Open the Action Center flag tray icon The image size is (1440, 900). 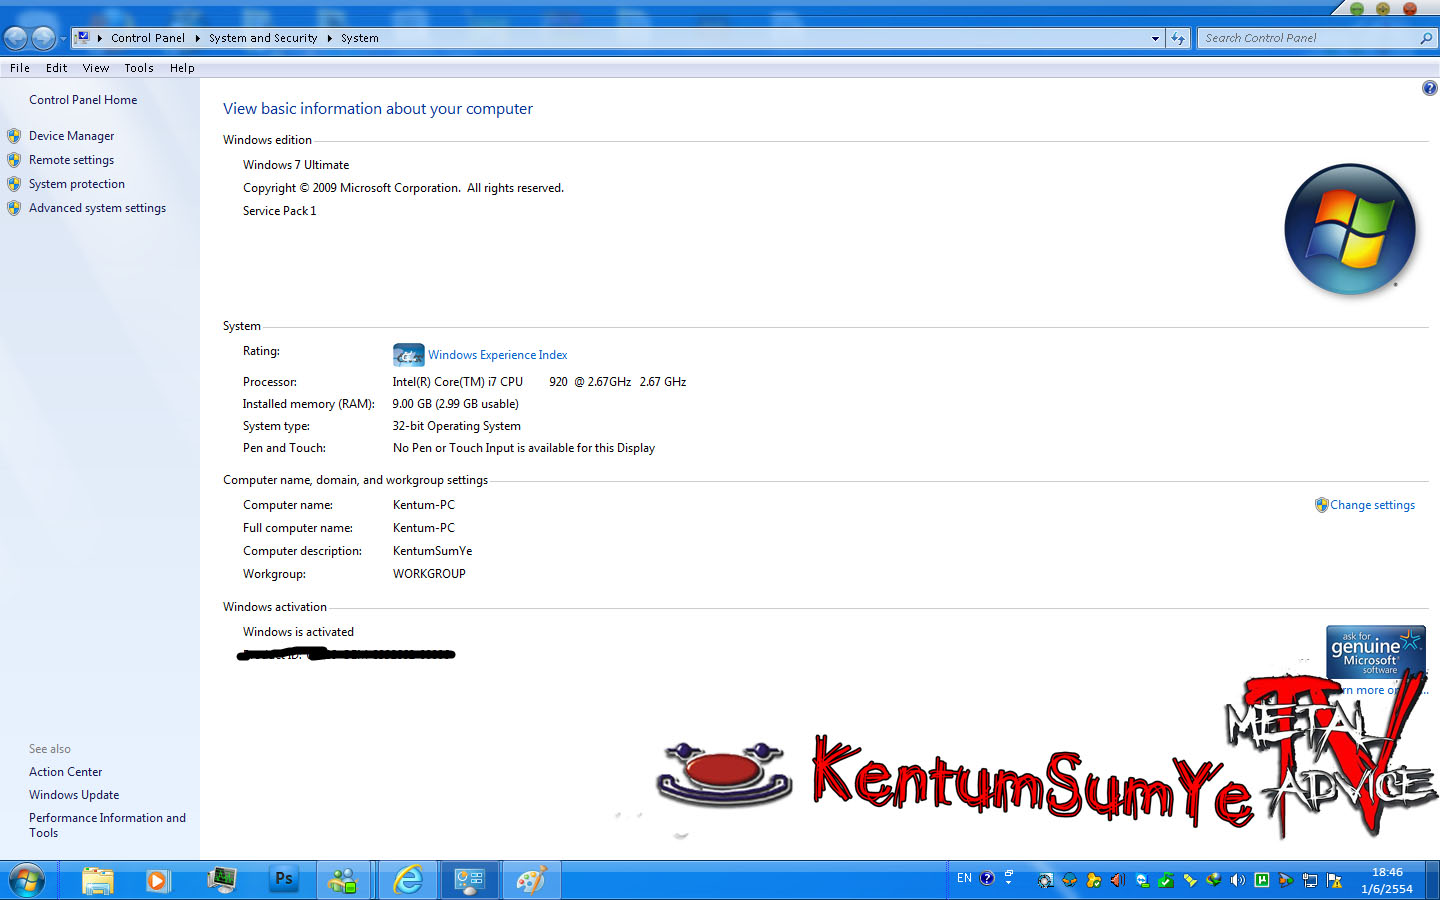(x=1334, y=880)
